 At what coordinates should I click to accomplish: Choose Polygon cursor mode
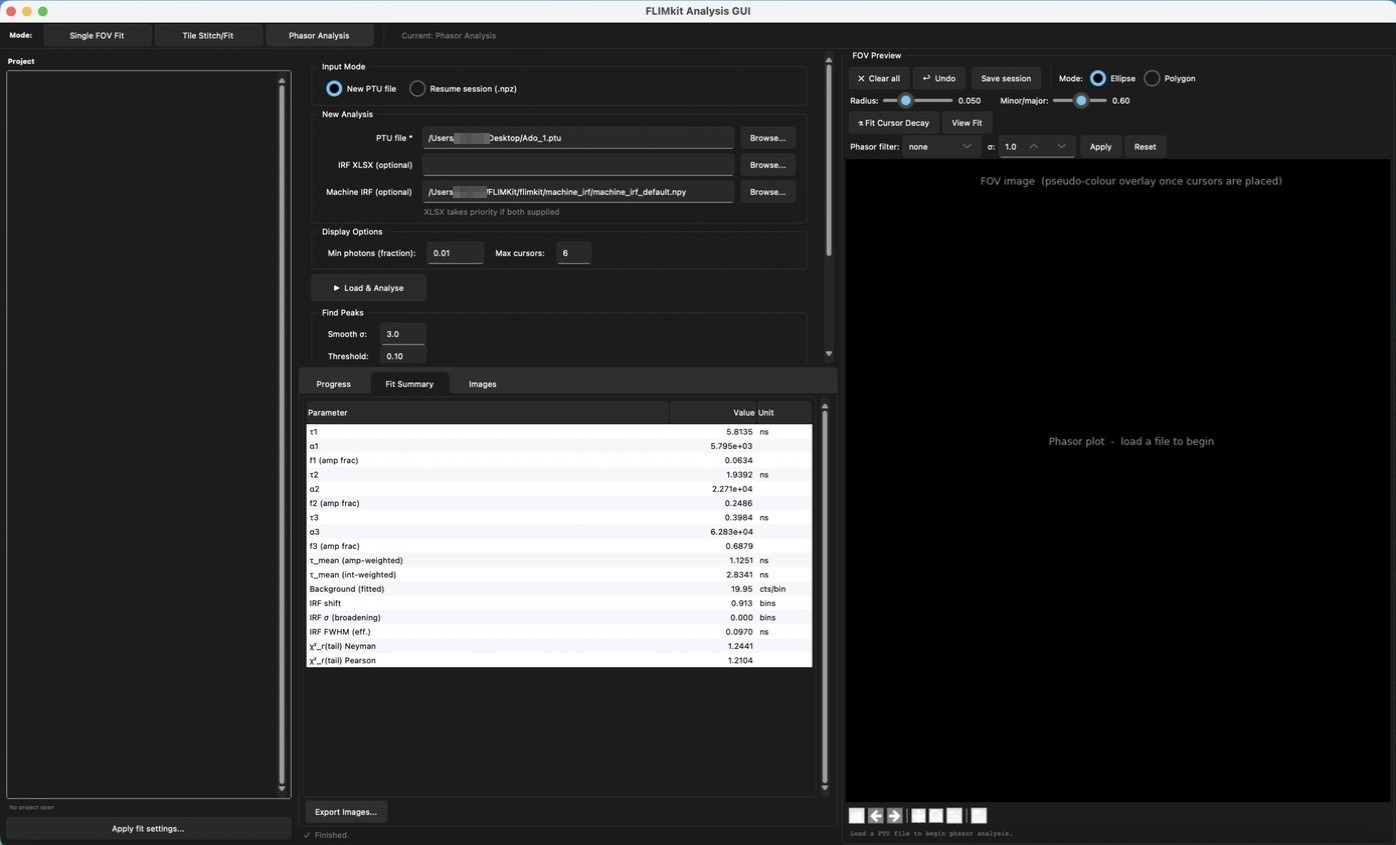[x=1152, y=78]
